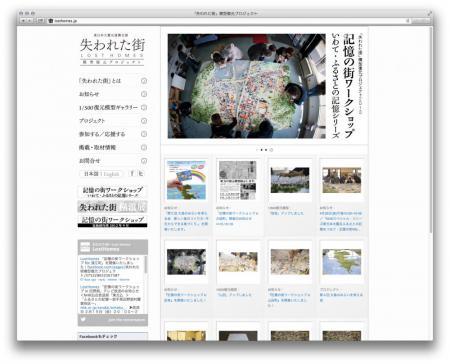Click the browser back arrow button
450x364 pixels.
[x=23, y=21]
